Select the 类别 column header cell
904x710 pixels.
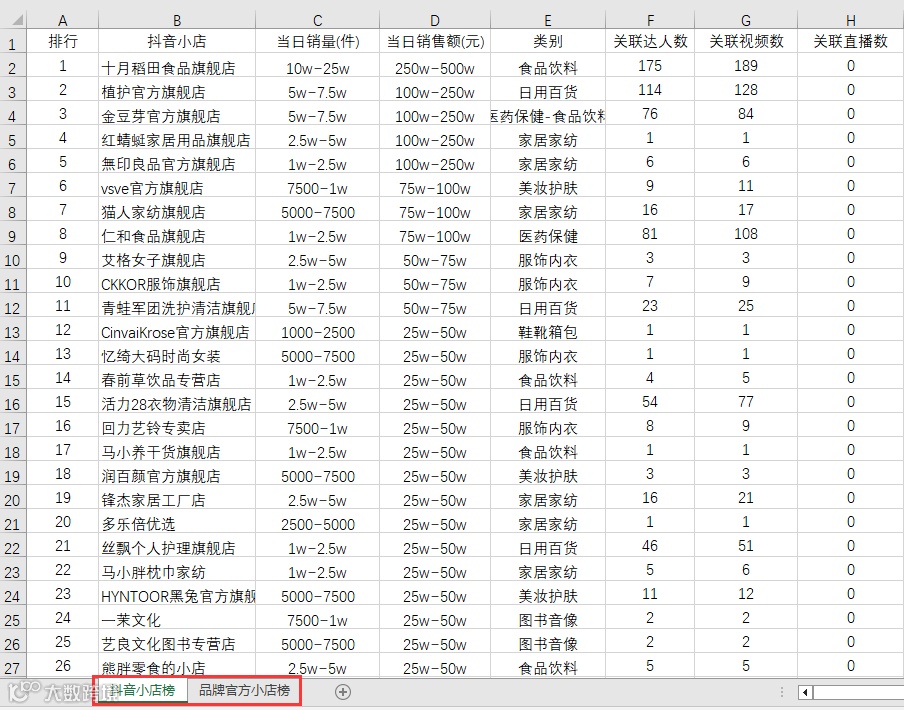click(x=547, y=42)
